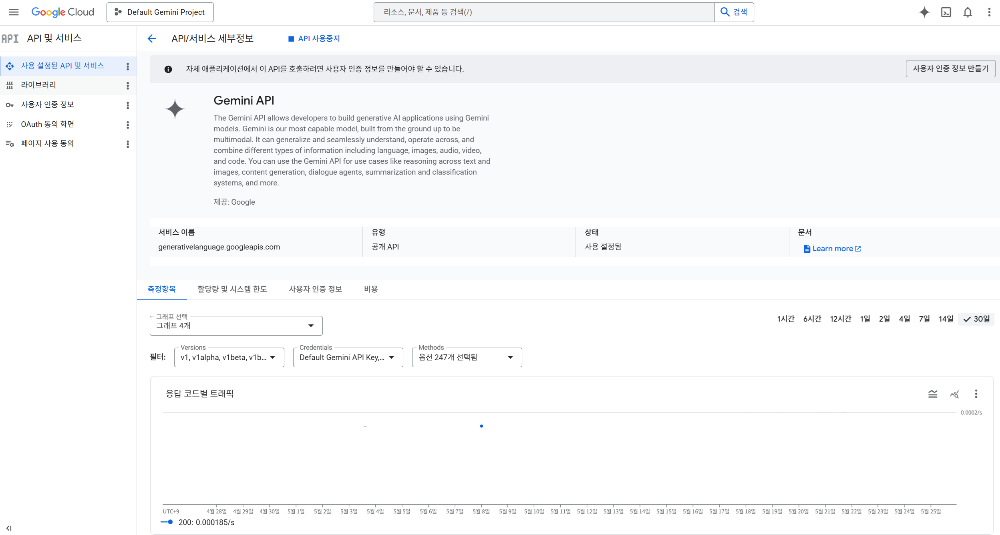Click the 공개 API type value
Image resolution: width=1000 pixels, height=535 pixels.
[385, 247]
